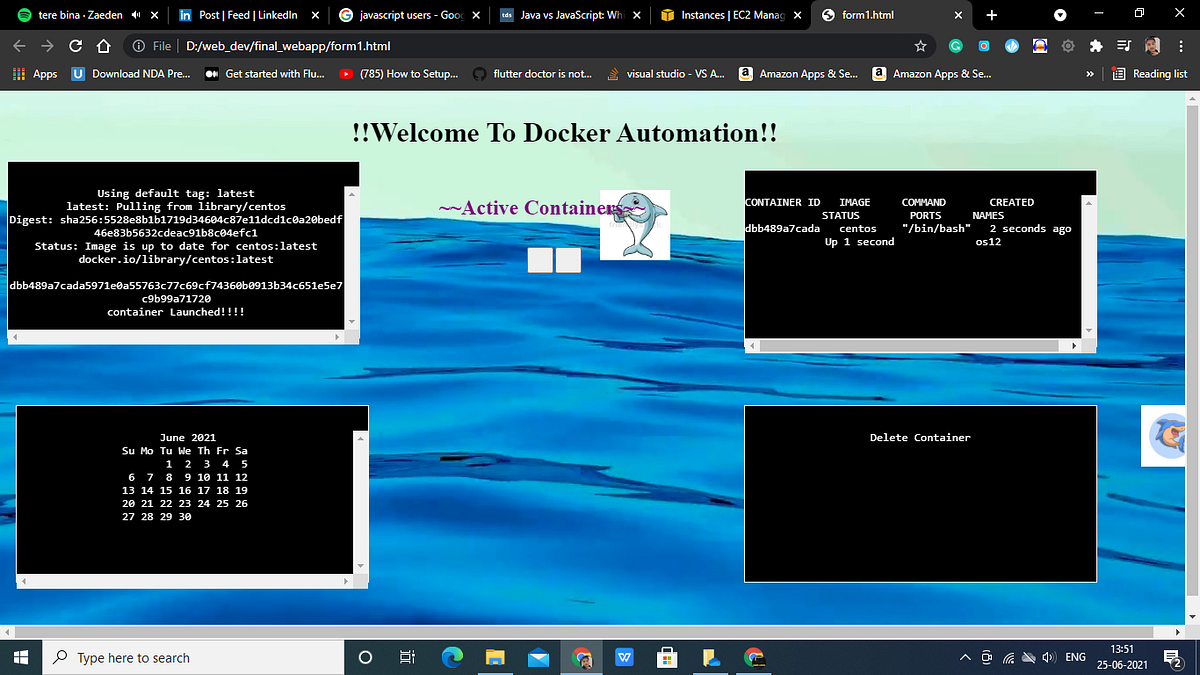
Task: Bookmark this page with the star icon
Action: [920, 46]
